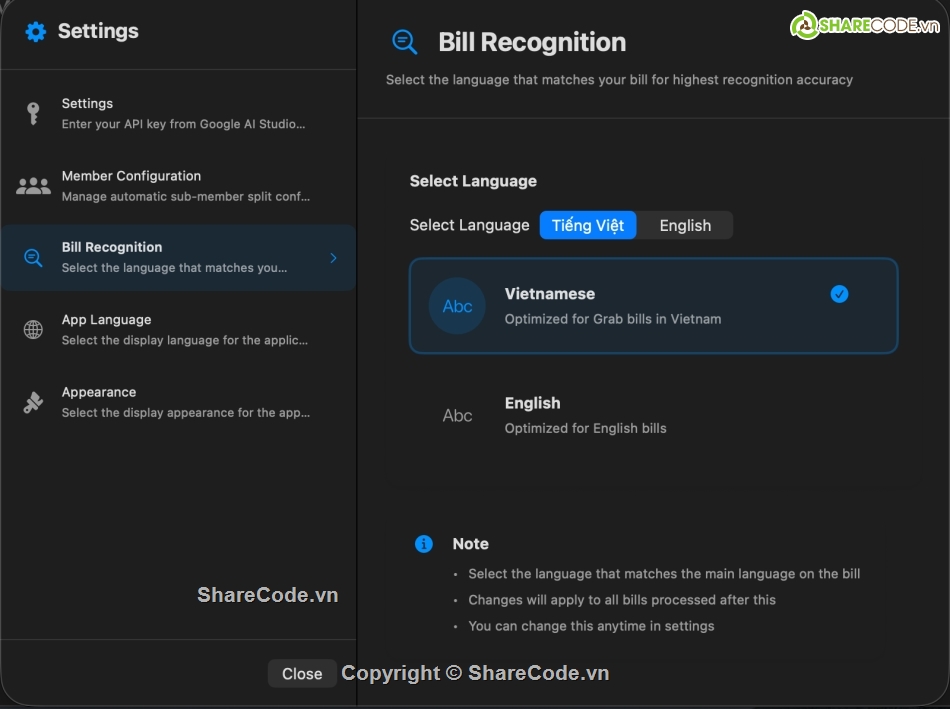Click the blue checkmark on Vietnamese
The width and height of the screenshot is (950, 709).
(839, 294)
